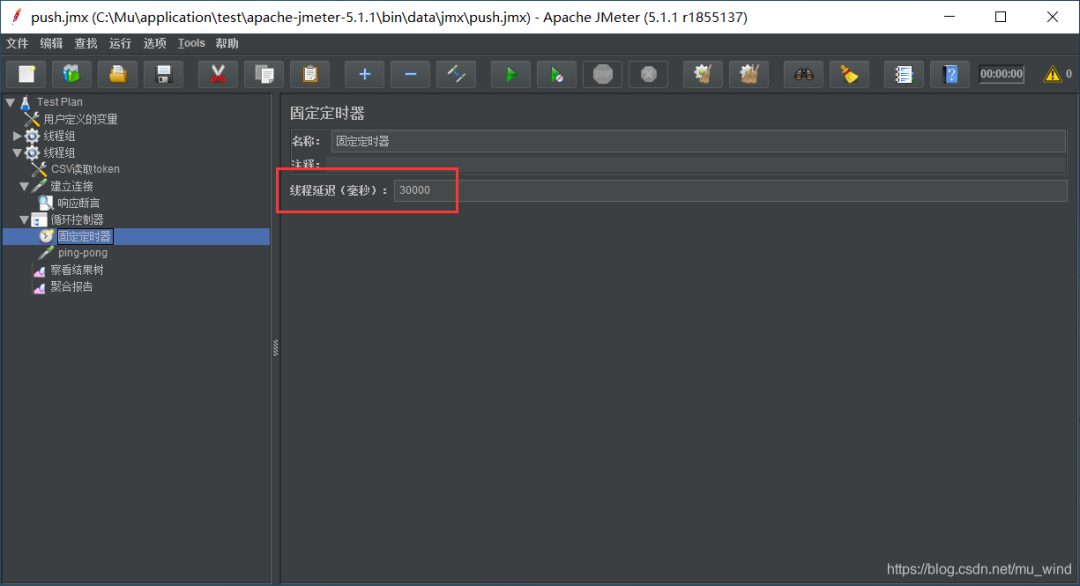Click the Toggle enable/disable icon
1080x586 pixels.
point(456,74)
